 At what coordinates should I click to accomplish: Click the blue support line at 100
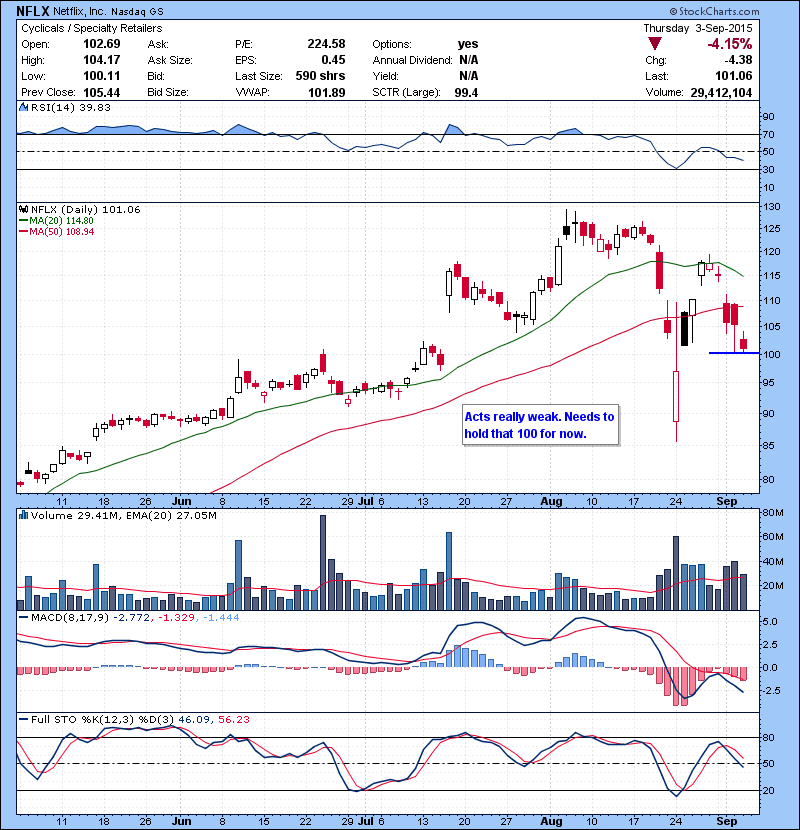[734, 353]
